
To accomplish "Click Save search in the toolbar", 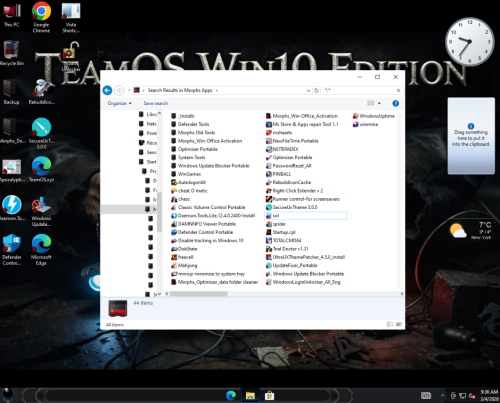I will [156, 103].
